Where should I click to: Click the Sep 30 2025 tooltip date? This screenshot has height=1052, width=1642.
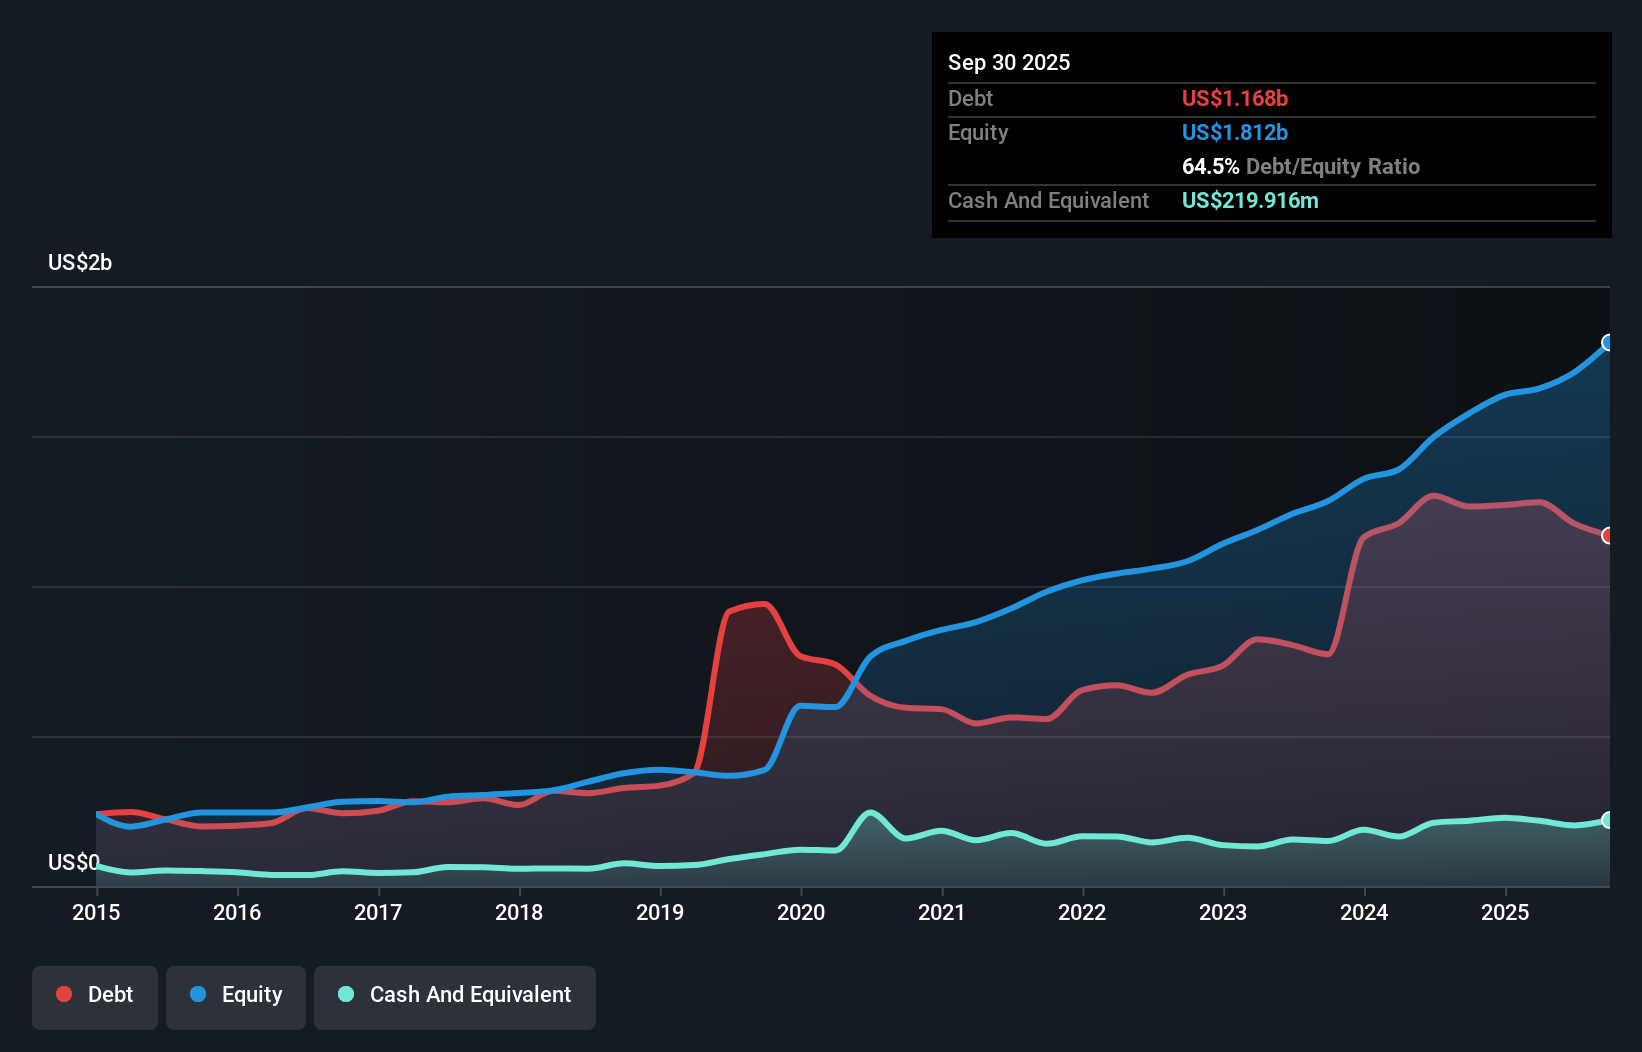[1009, 62]
